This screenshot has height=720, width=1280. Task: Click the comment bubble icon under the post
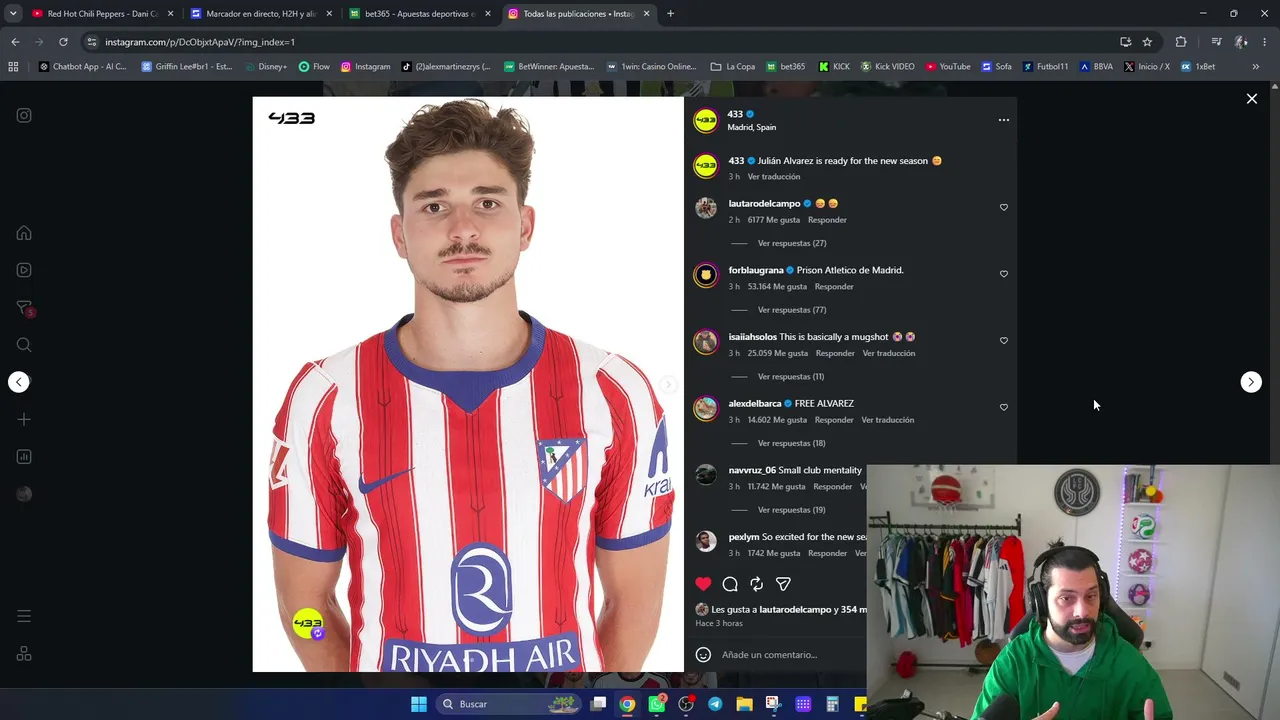[730, 584]
